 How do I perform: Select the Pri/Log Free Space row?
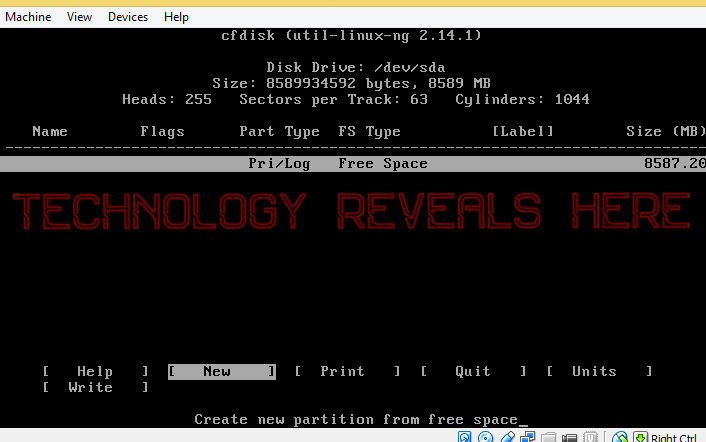tap(353, 164)
